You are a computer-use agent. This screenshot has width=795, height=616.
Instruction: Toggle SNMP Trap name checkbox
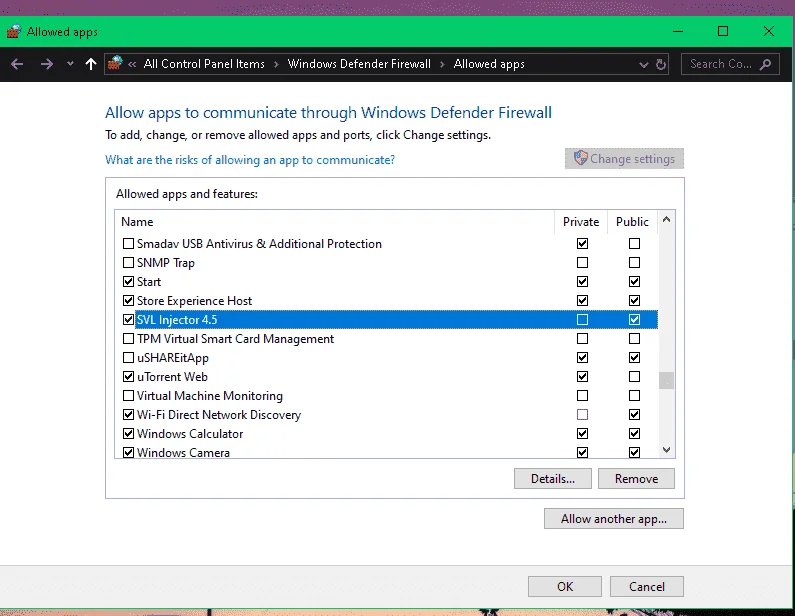pos(128,263)
